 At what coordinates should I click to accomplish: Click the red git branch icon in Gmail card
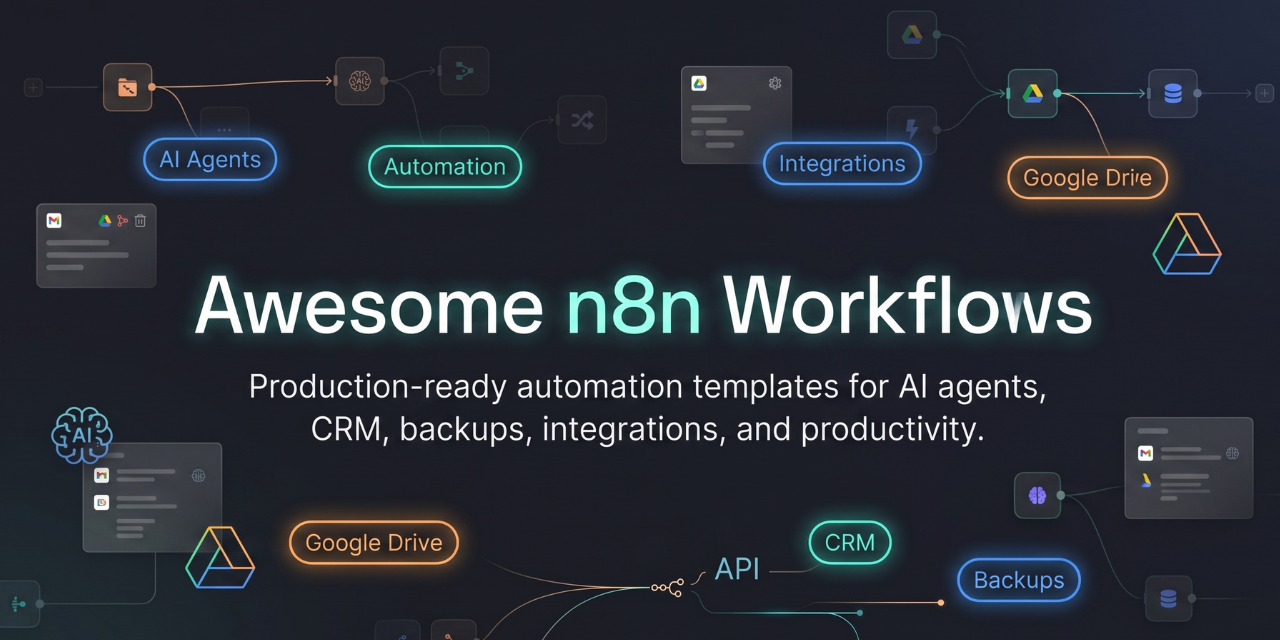(x=122, y=220)
